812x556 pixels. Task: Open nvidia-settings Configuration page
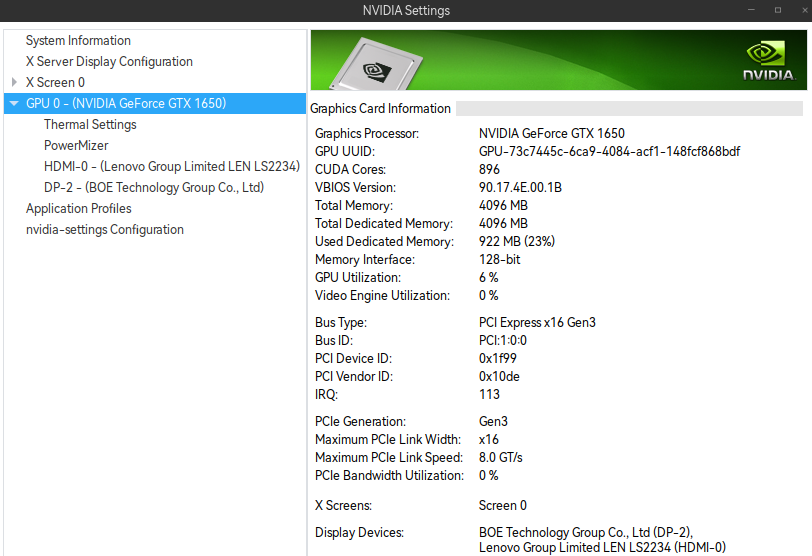point(104,230)
